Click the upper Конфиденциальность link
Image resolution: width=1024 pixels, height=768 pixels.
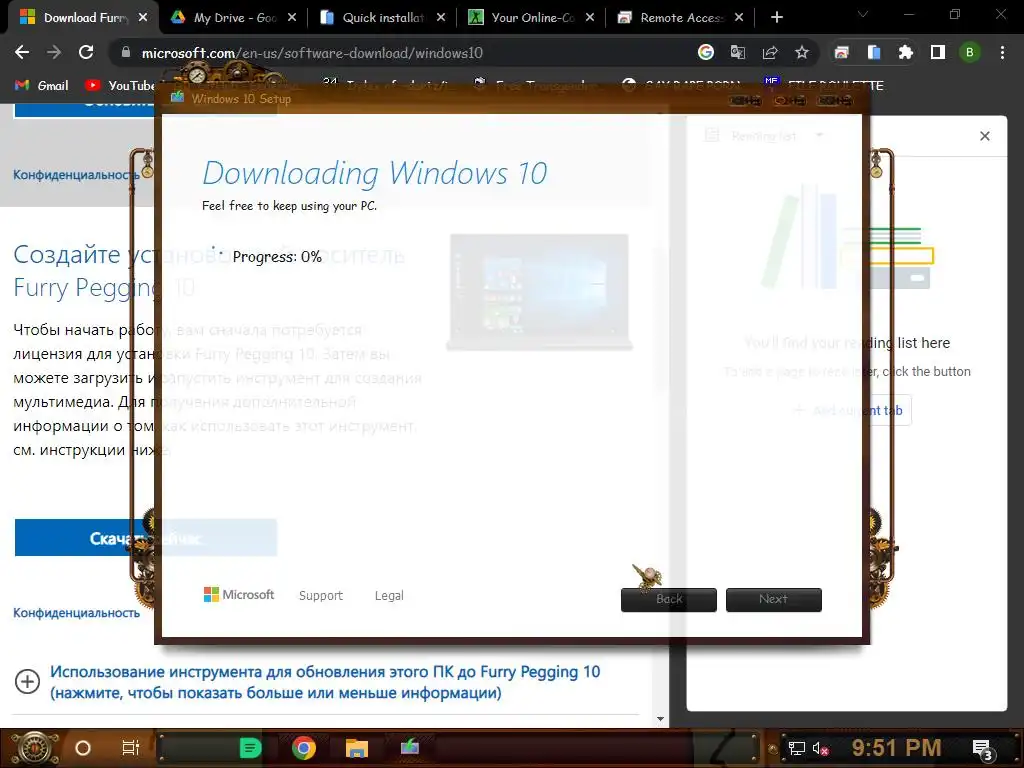(76, 175)
